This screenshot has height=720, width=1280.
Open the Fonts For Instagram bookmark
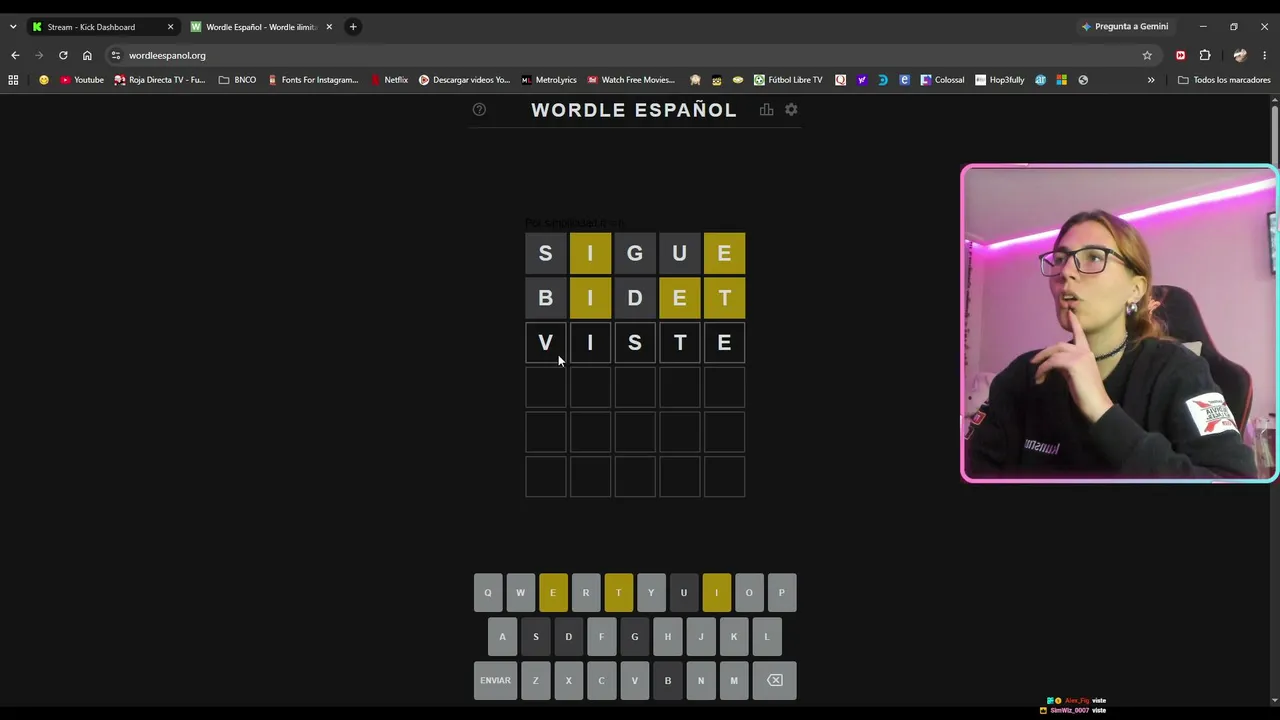[313, 80]
